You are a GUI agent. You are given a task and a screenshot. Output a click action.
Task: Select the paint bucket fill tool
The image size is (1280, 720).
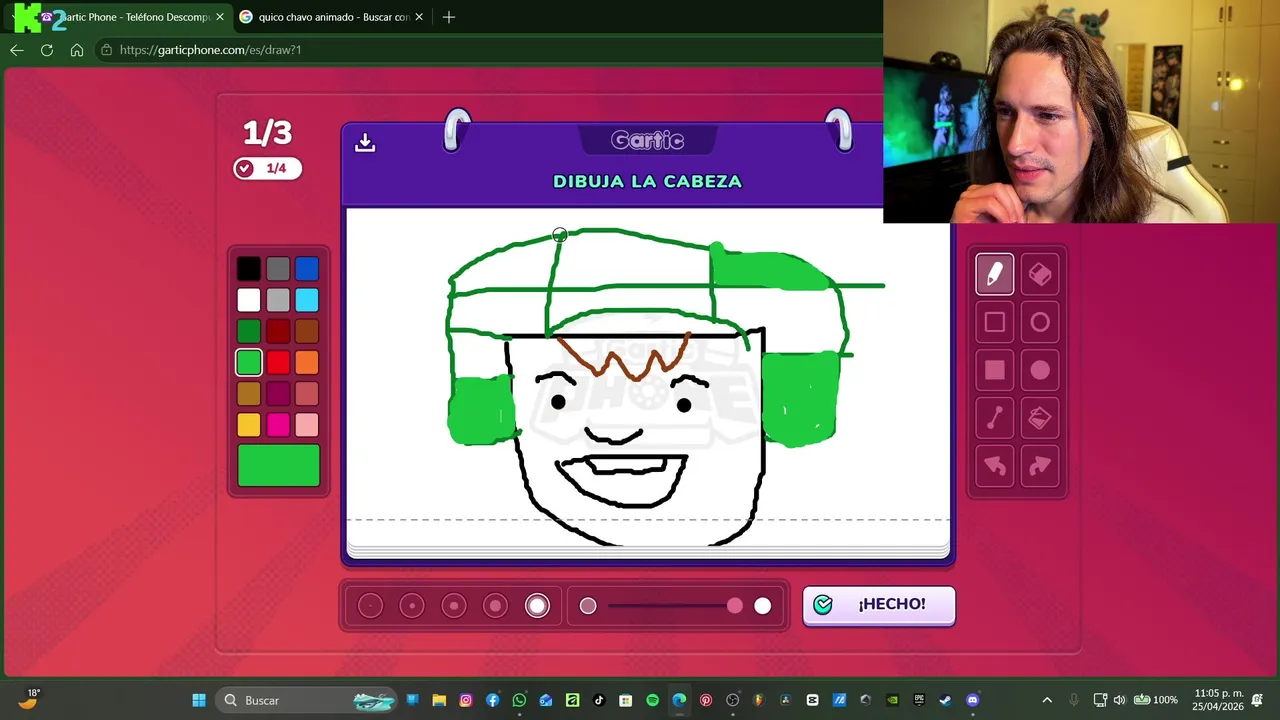pyautogui.click(x=1040, y=418)
